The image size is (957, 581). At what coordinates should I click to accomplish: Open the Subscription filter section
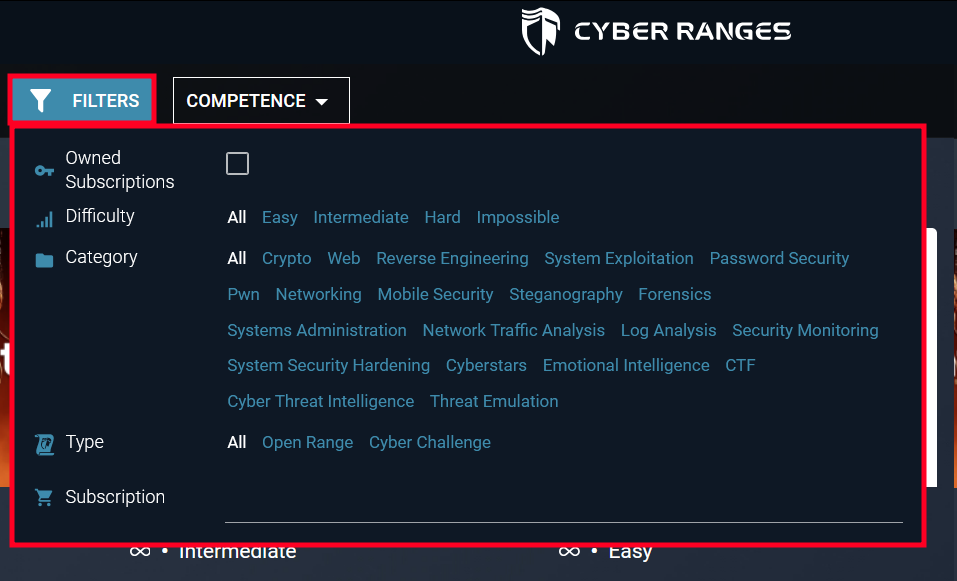115,496
